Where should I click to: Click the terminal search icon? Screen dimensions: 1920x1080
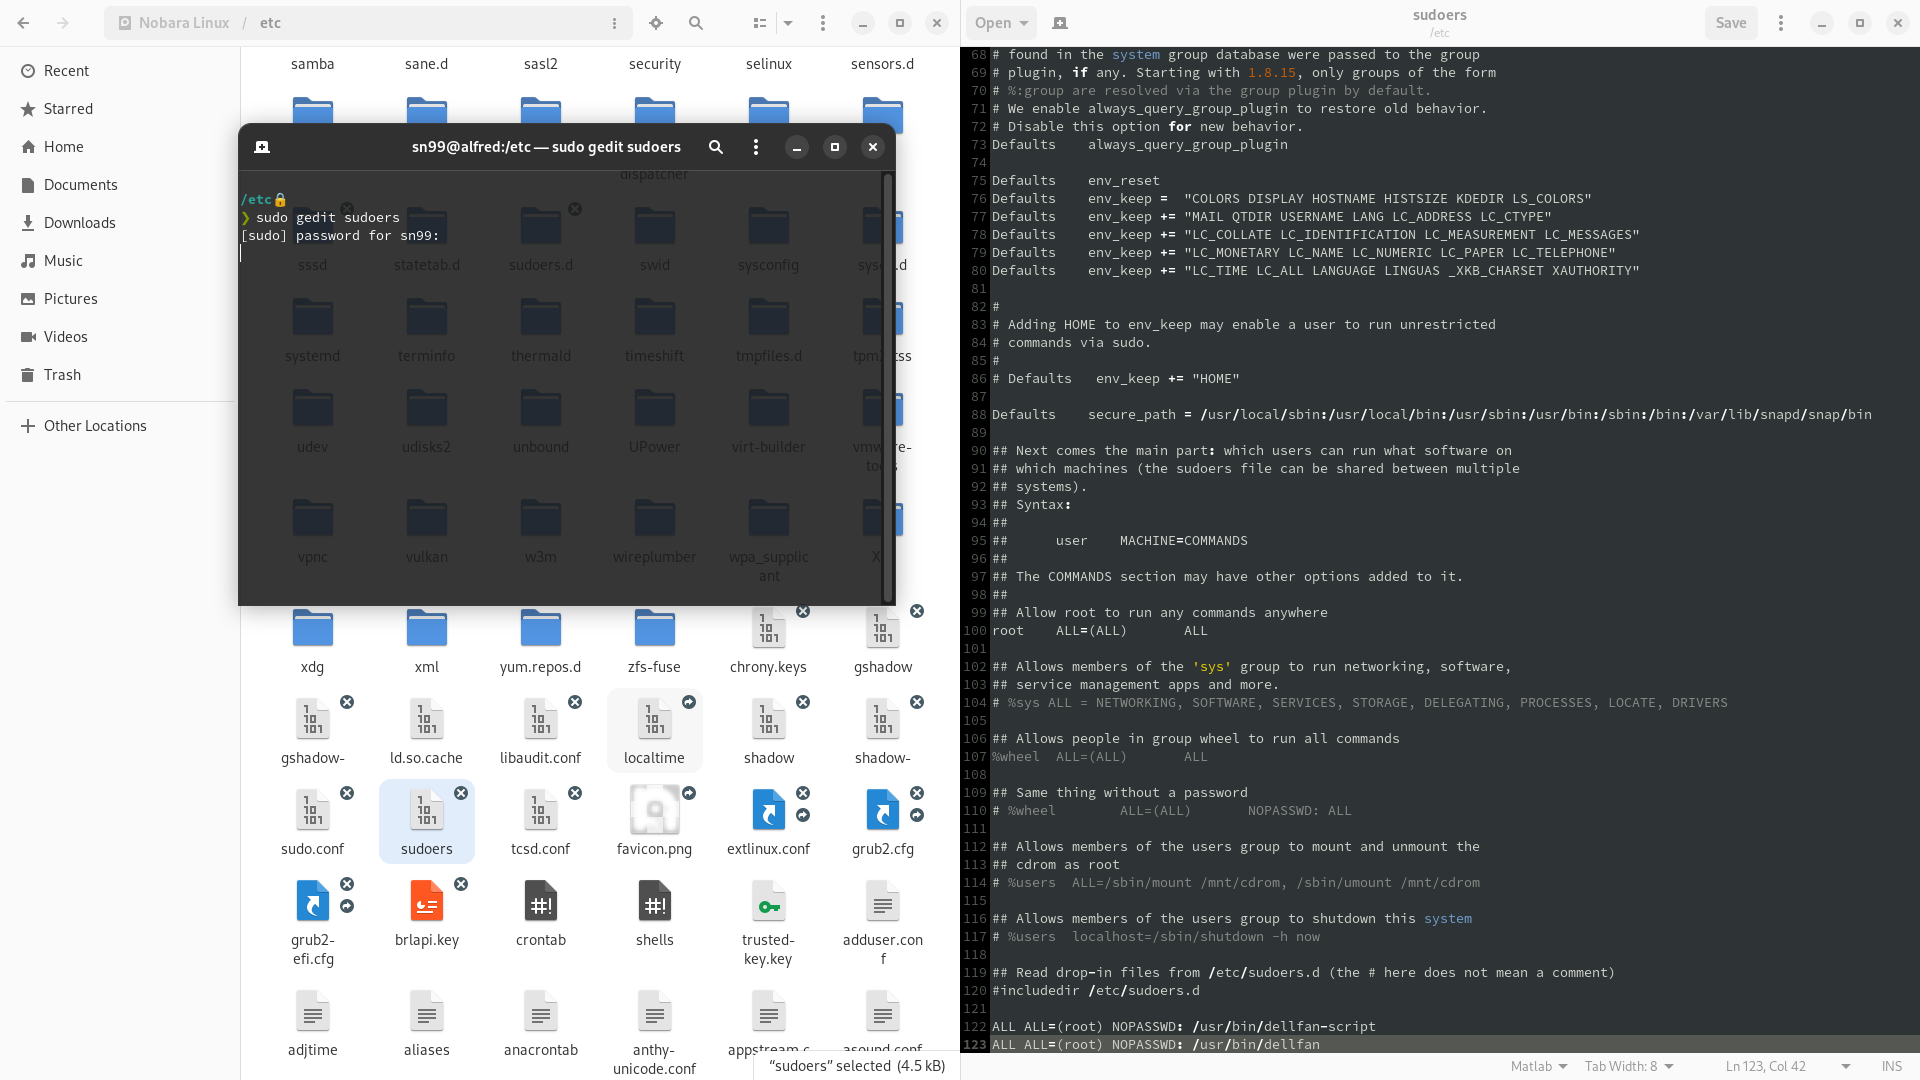pyautogui.click(x=716, y=147)
